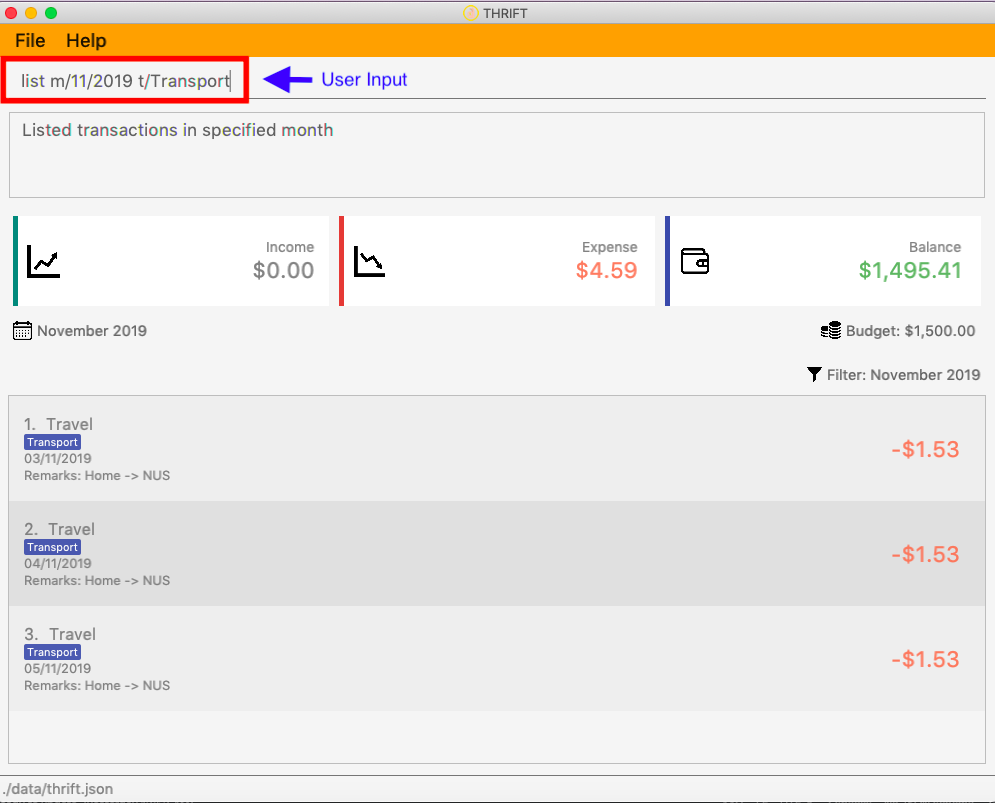
Task: Click the coin stack Budget icon
Action: tap(831, 331)
